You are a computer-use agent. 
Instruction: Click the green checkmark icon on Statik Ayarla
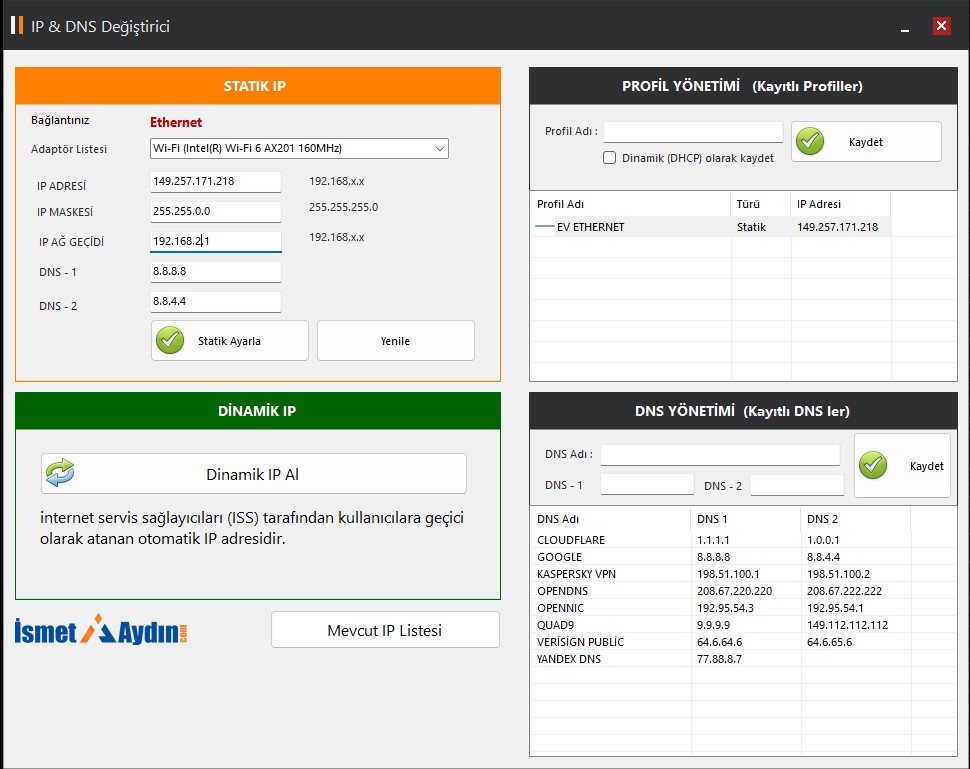[170, 341]
